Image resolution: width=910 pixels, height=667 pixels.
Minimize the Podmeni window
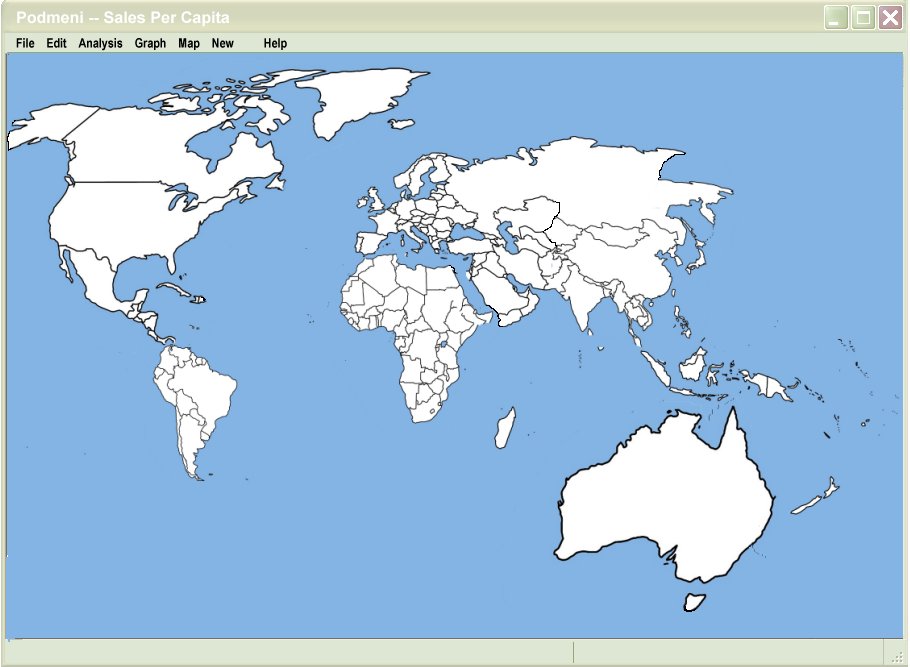[x=836, y=17]
